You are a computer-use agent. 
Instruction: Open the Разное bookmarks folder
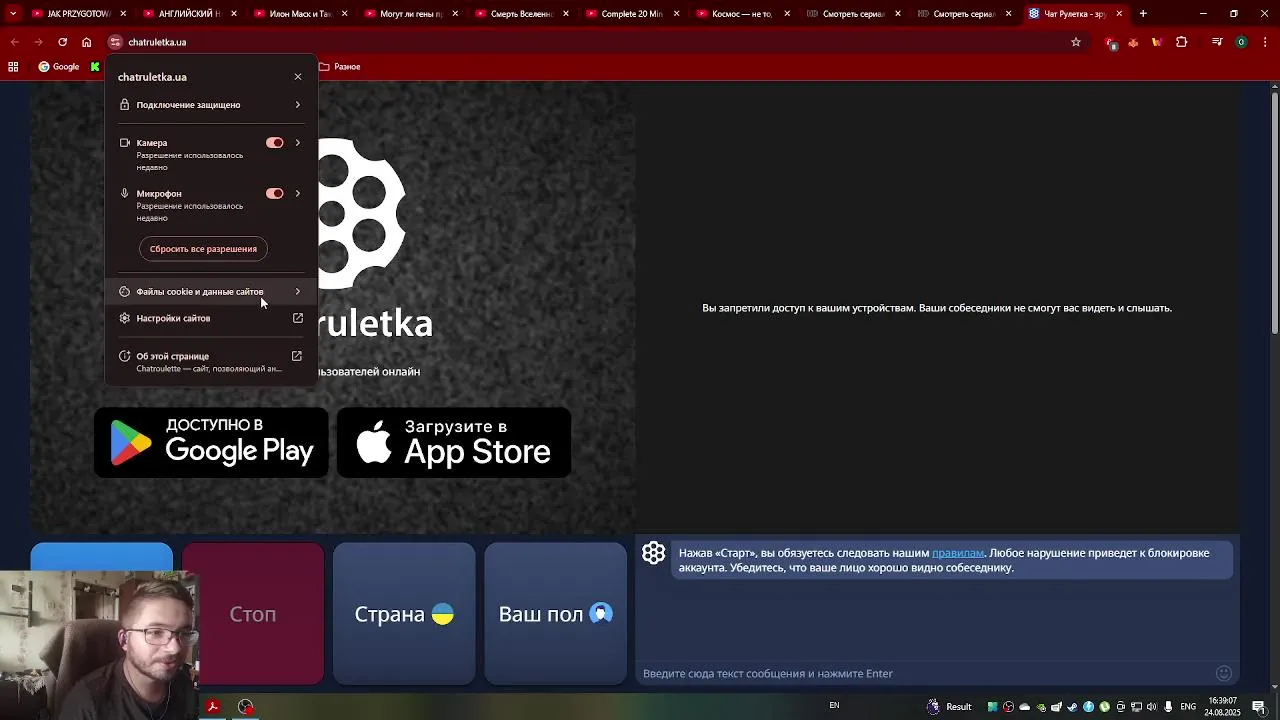(340, 67)
